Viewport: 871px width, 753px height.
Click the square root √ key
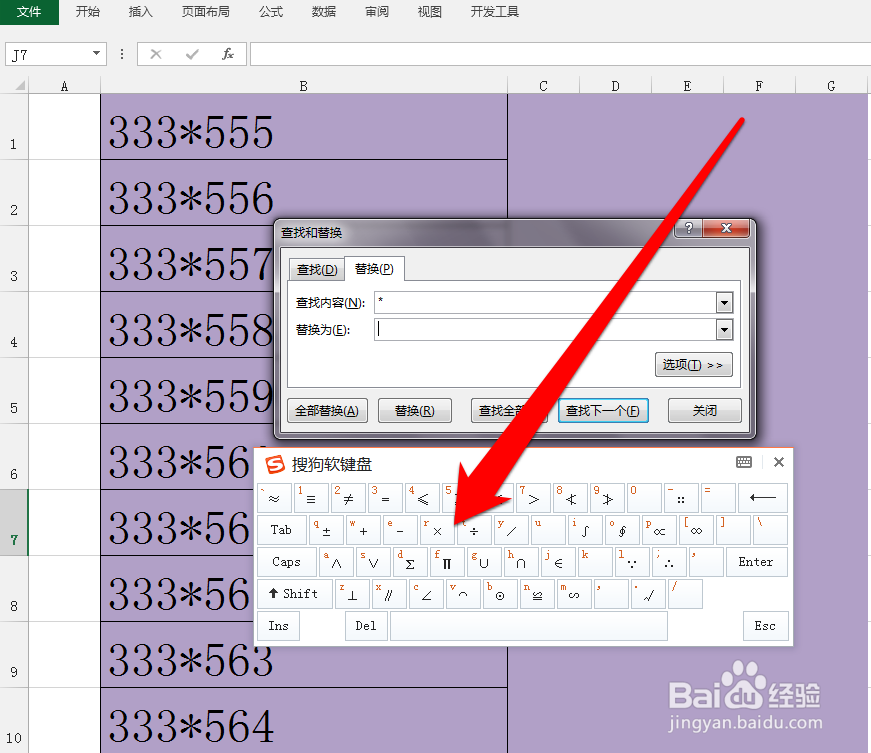[648, 594]
